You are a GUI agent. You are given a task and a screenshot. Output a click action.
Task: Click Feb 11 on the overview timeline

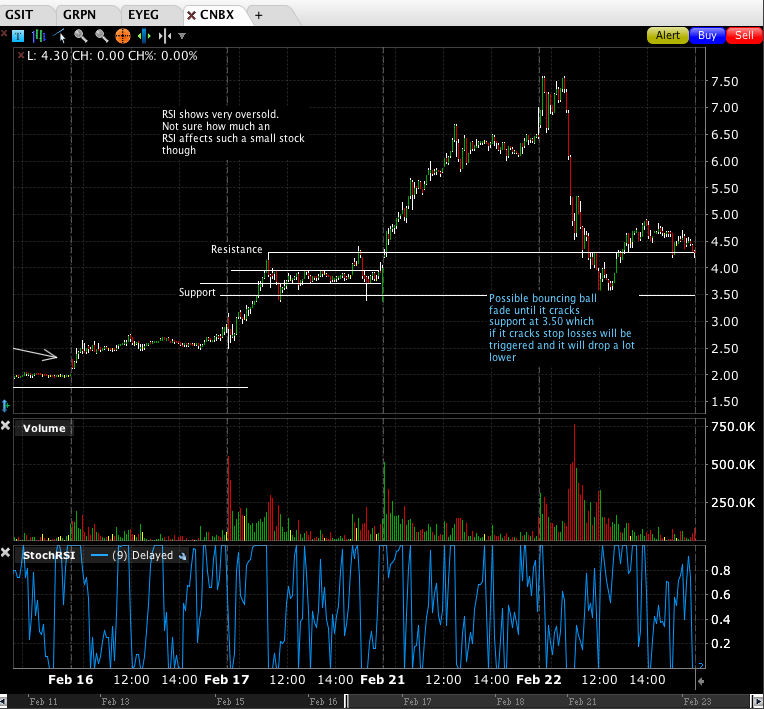[43, 702]
